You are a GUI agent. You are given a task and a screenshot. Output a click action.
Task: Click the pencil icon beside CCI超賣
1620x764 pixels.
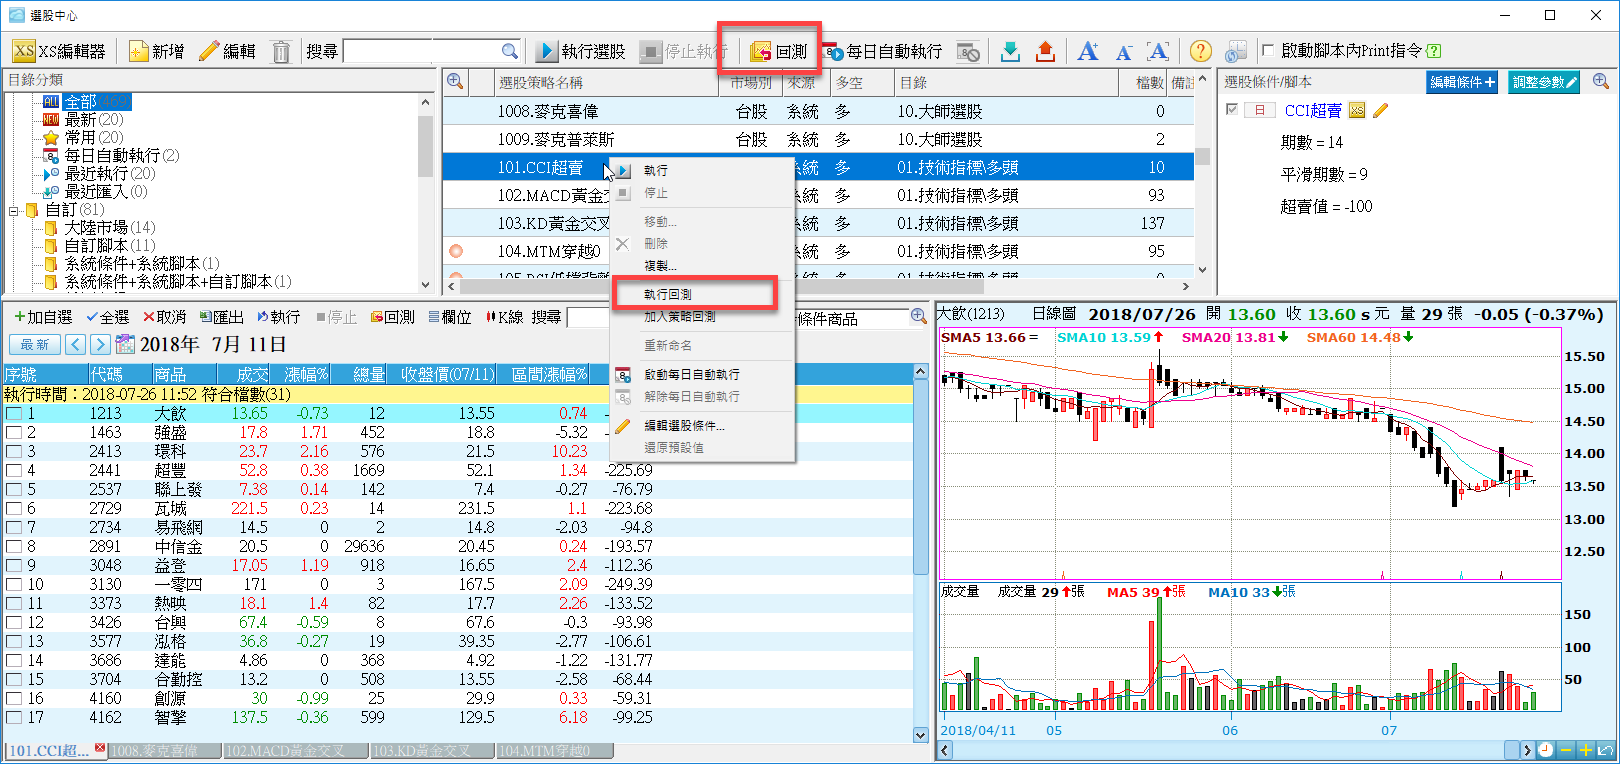pyautogui.click(x=1381, y=110)
